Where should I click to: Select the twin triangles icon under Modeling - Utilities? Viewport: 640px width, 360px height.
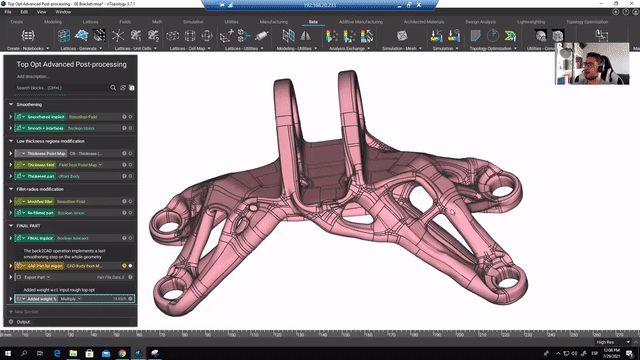click(305, 36)
